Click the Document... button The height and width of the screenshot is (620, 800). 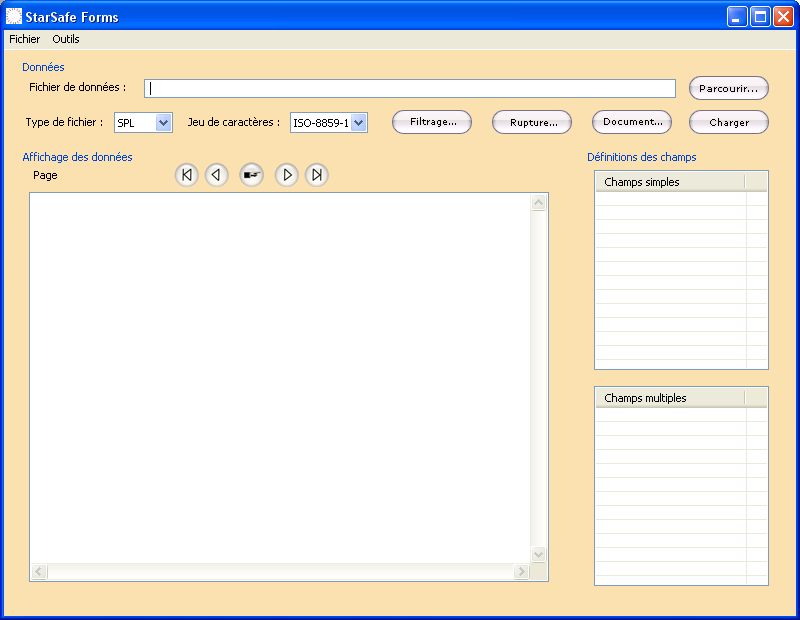tap(632, 122)
